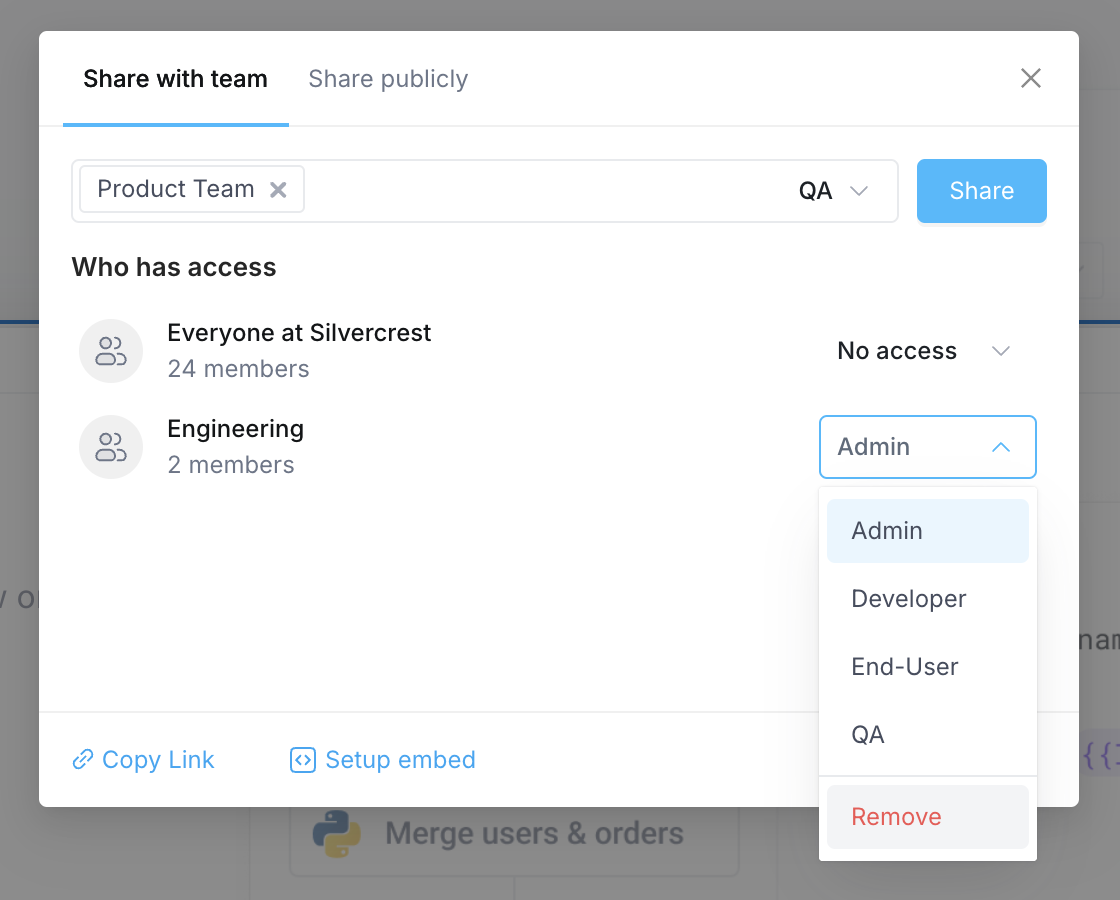Click the Share button
The image size is (1120, 900).
(x=981, y=190)
